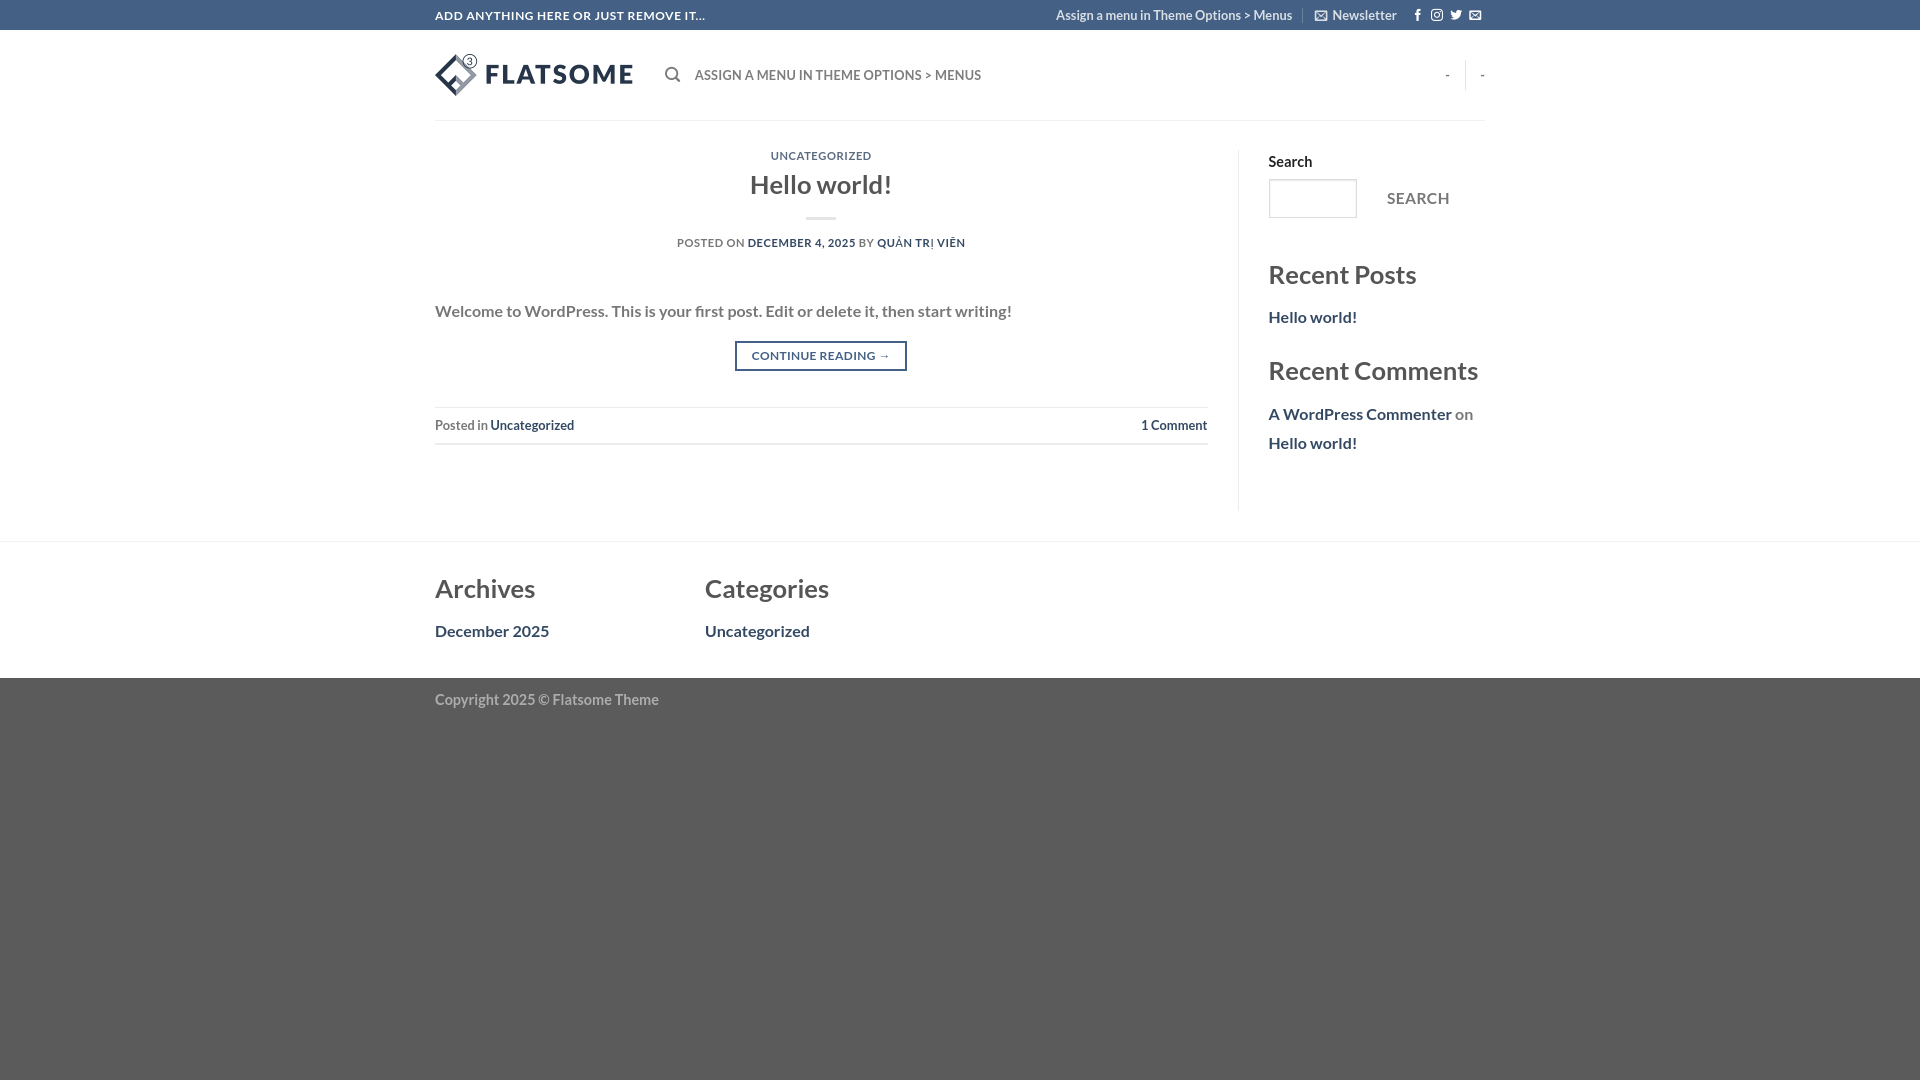Click the 'Welcome to WordPress' excerpt text

coord(723,311)
